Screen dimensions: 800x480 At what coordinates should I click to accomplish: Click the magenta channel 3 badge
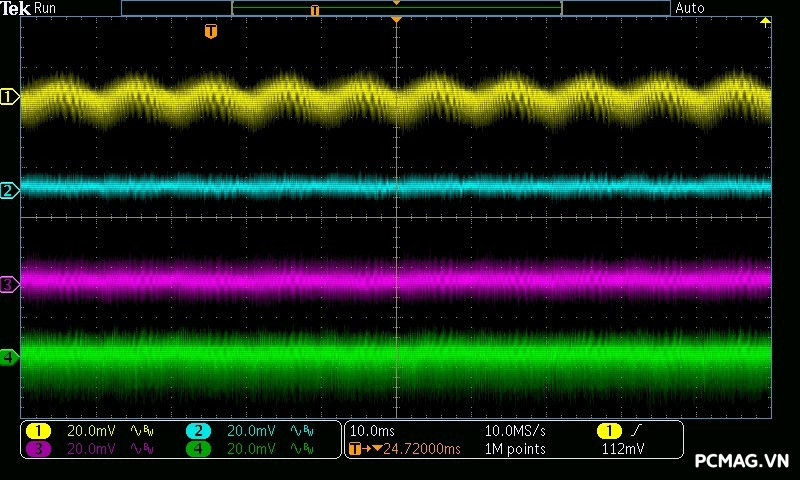(x=38, y=449)
